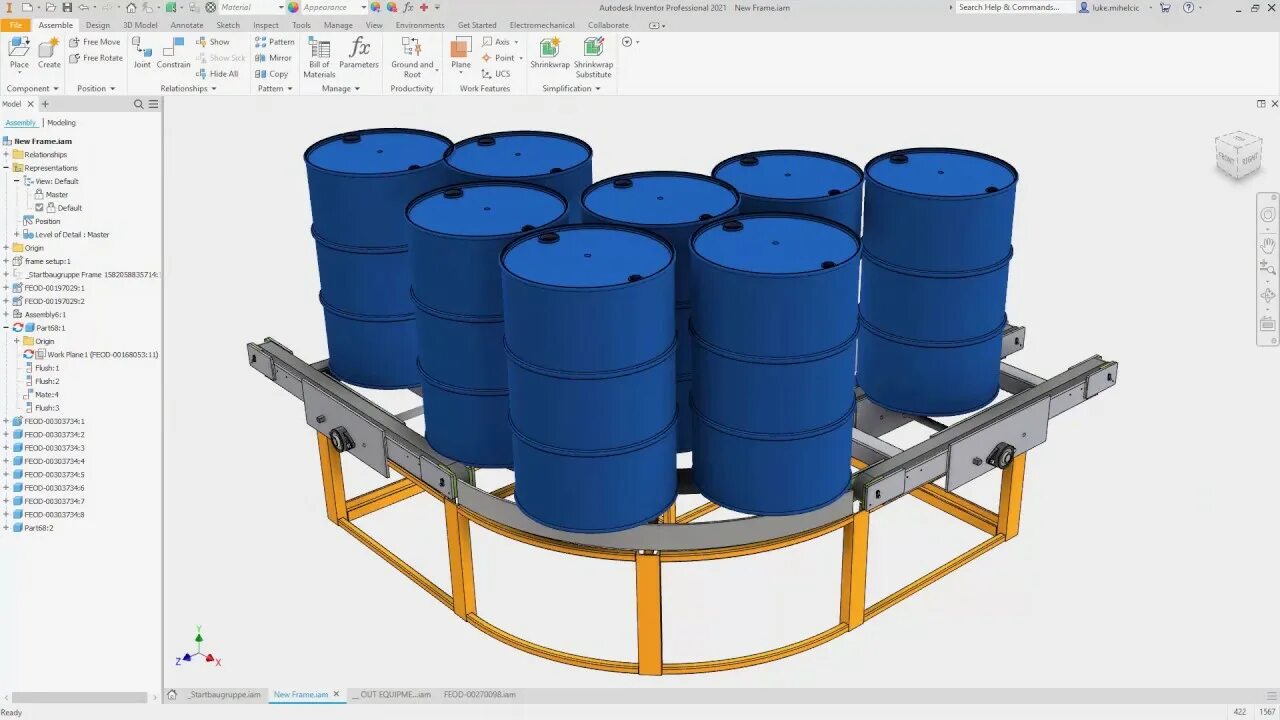This screenshot has height=720, width=1280.
Task: Close the New Frame.iam document tab
Action: [x=336, y=694]
